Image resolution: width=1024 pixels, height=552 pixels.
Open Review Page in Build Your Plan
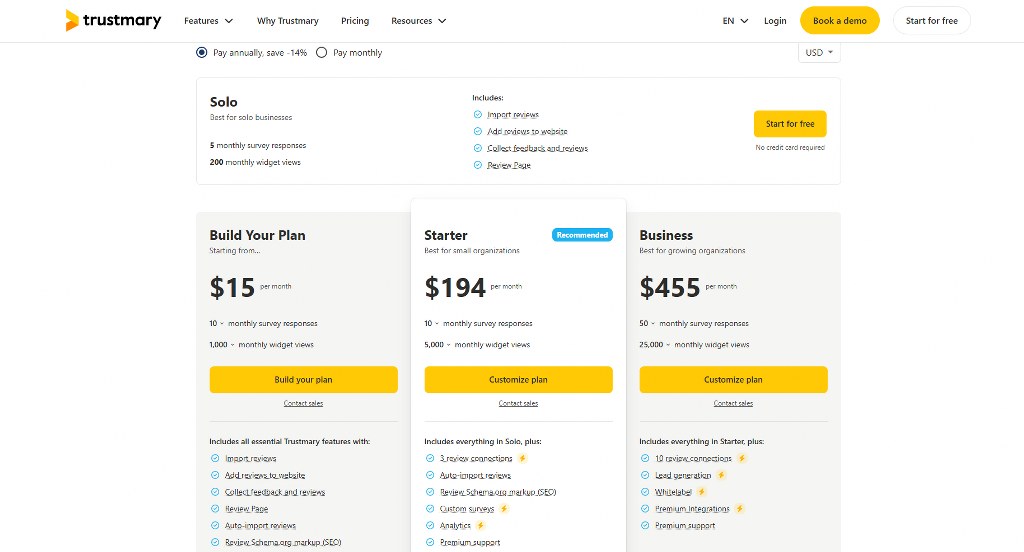point(246,509)
